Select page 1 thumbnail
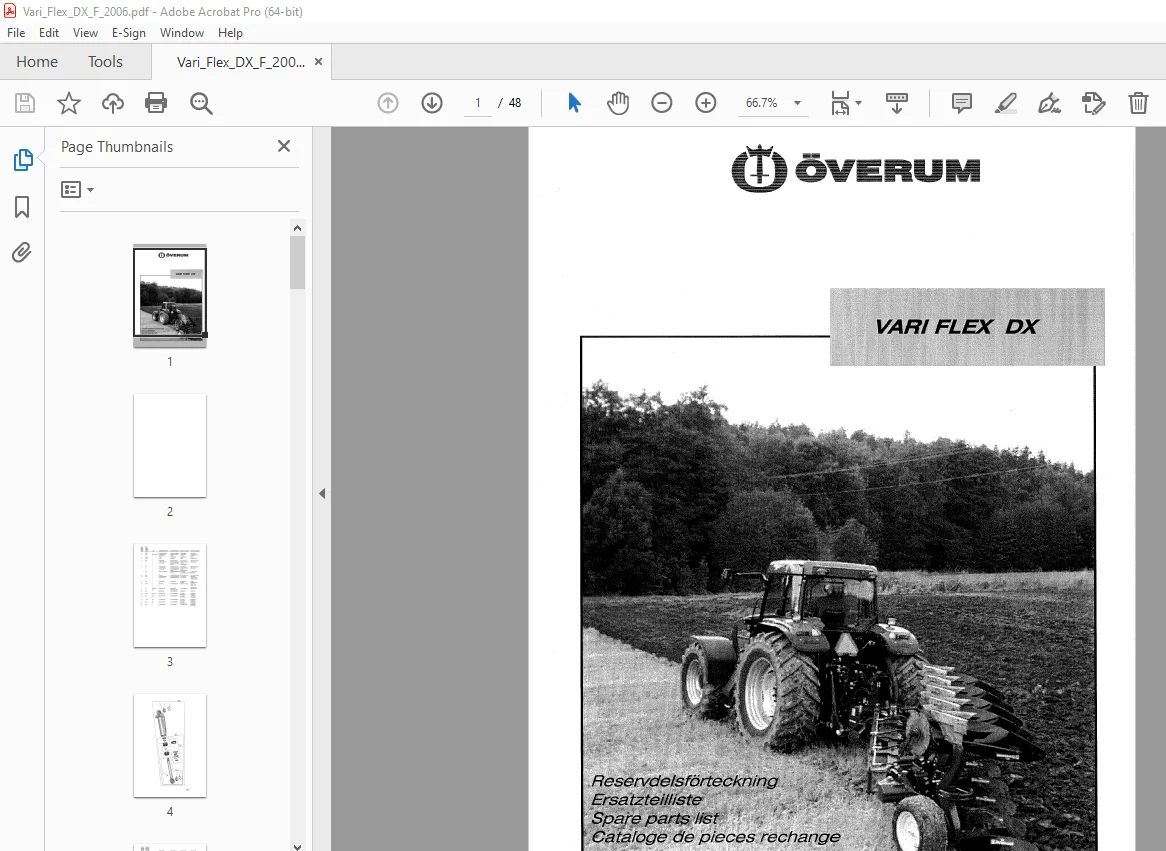The height and width of the screenshot is (851, 1166). click(x=170, y=296)
